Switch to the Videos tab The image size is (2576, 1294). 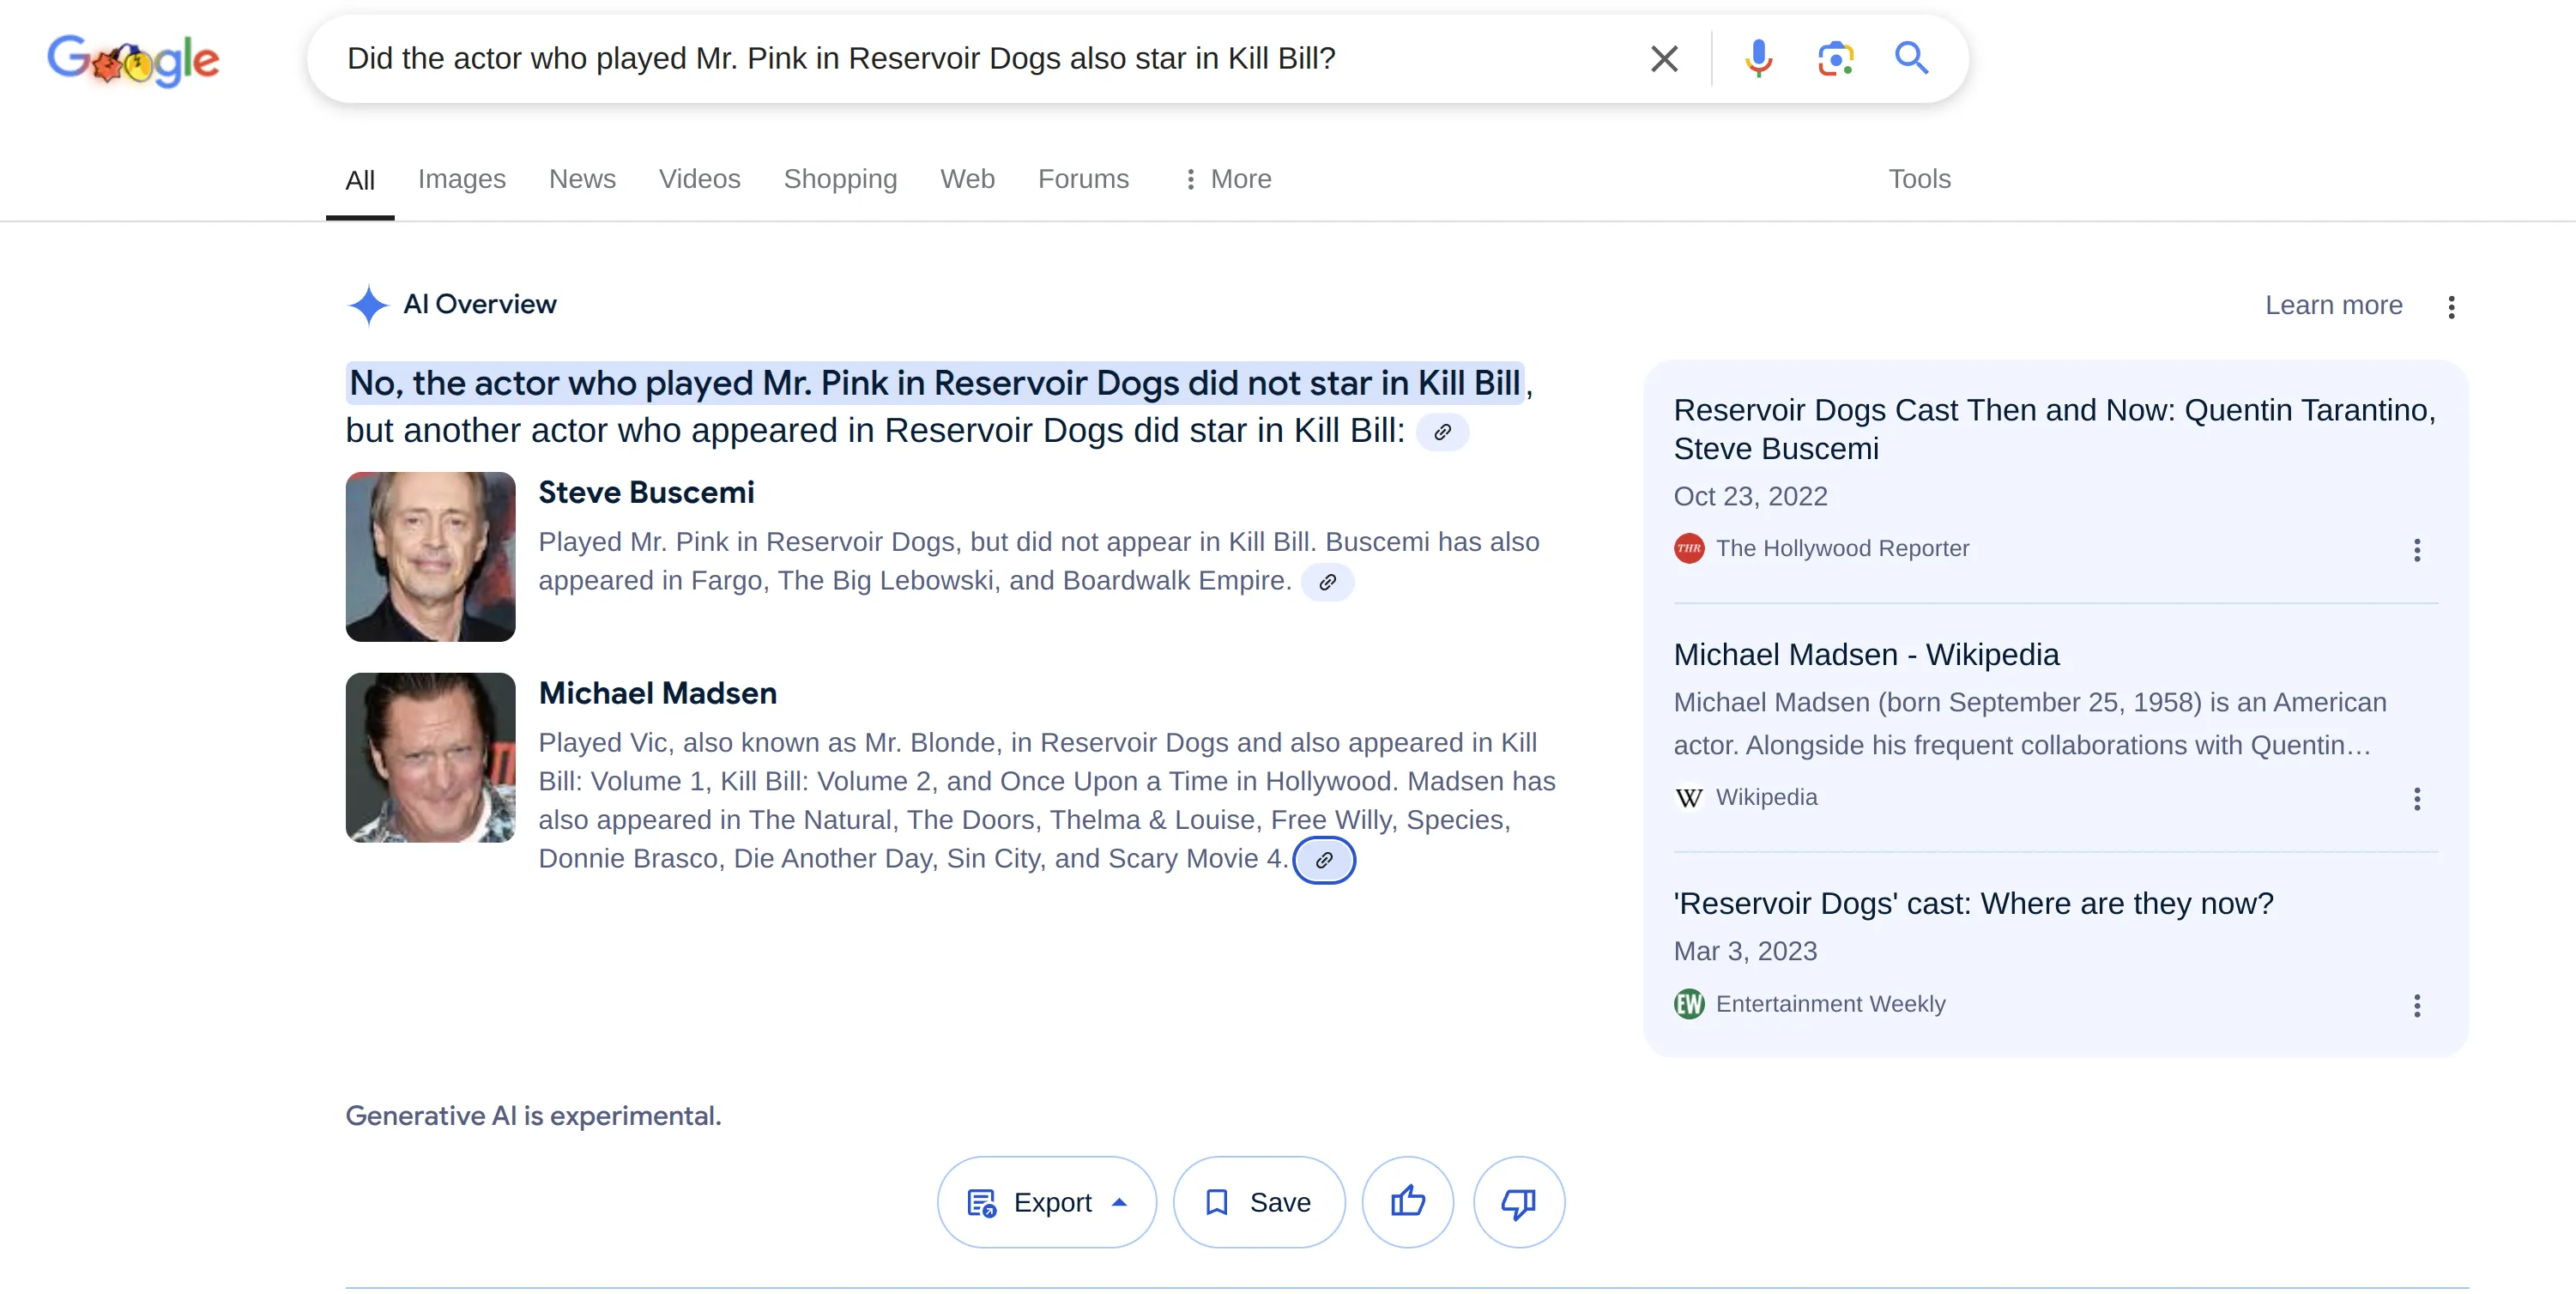pos(699,179)
